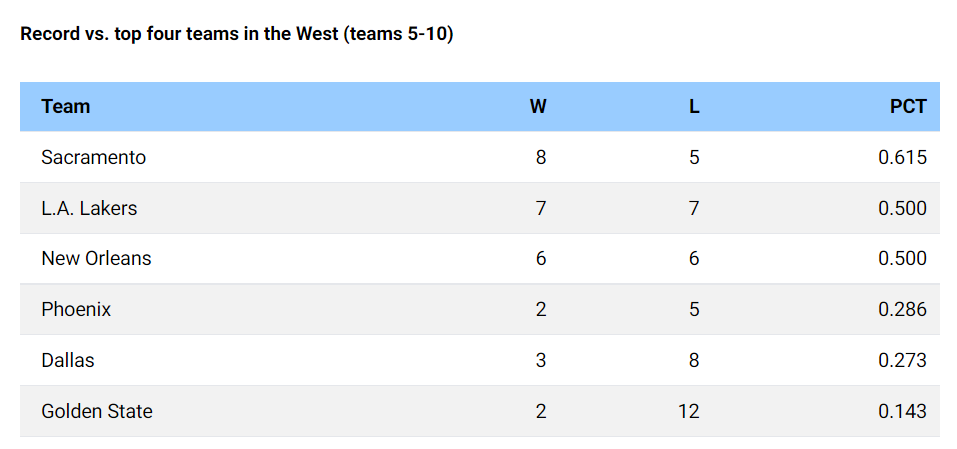Select the New Orleans team name

click(x=96, y=258)
